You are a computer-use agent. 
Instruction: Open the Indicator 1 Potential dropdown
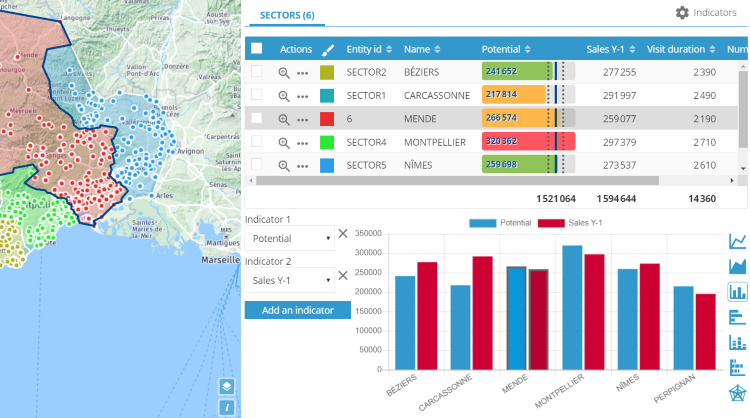[x=291, y=239]
